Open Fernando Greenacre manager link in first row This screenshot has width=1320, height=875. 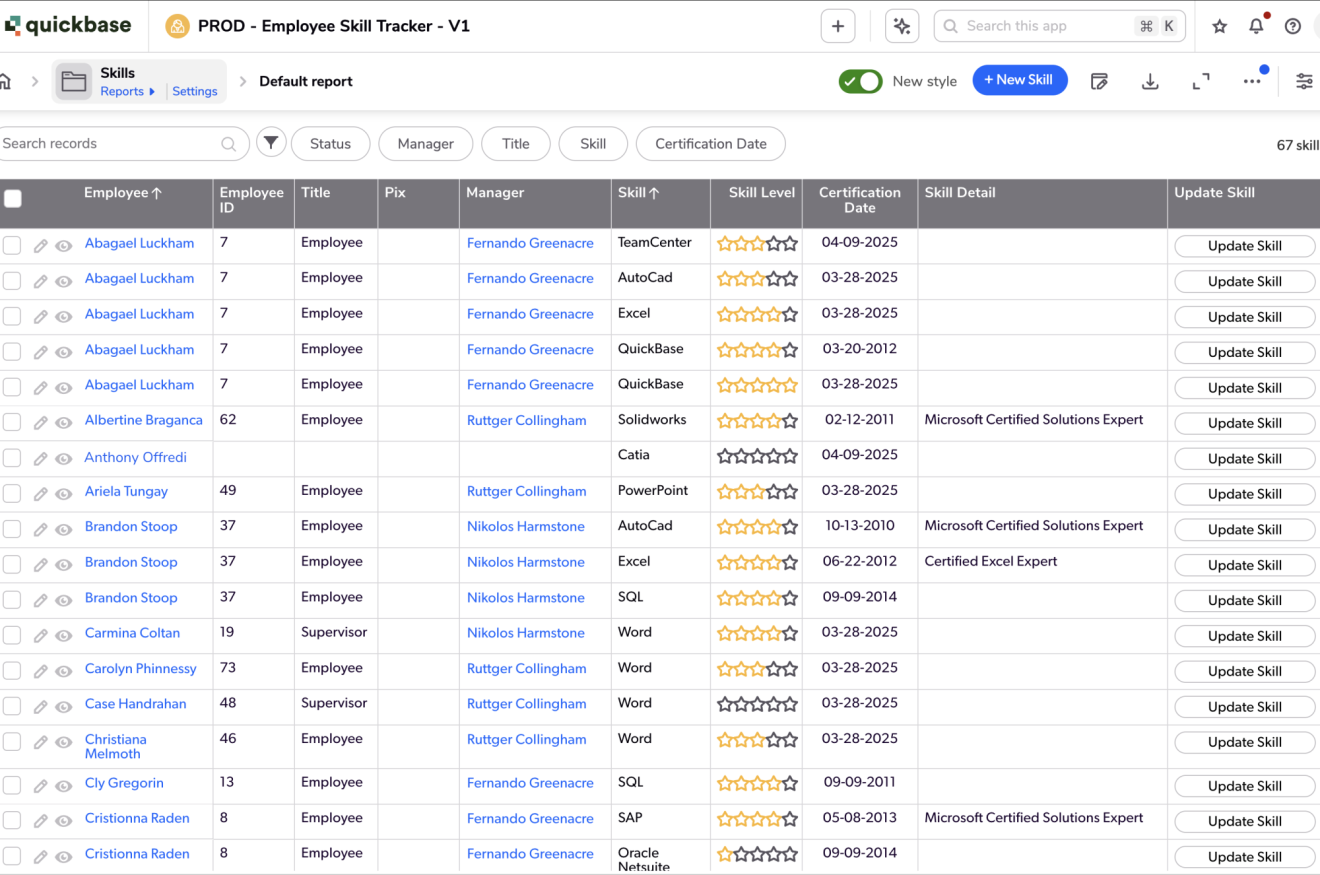(530, 243)
